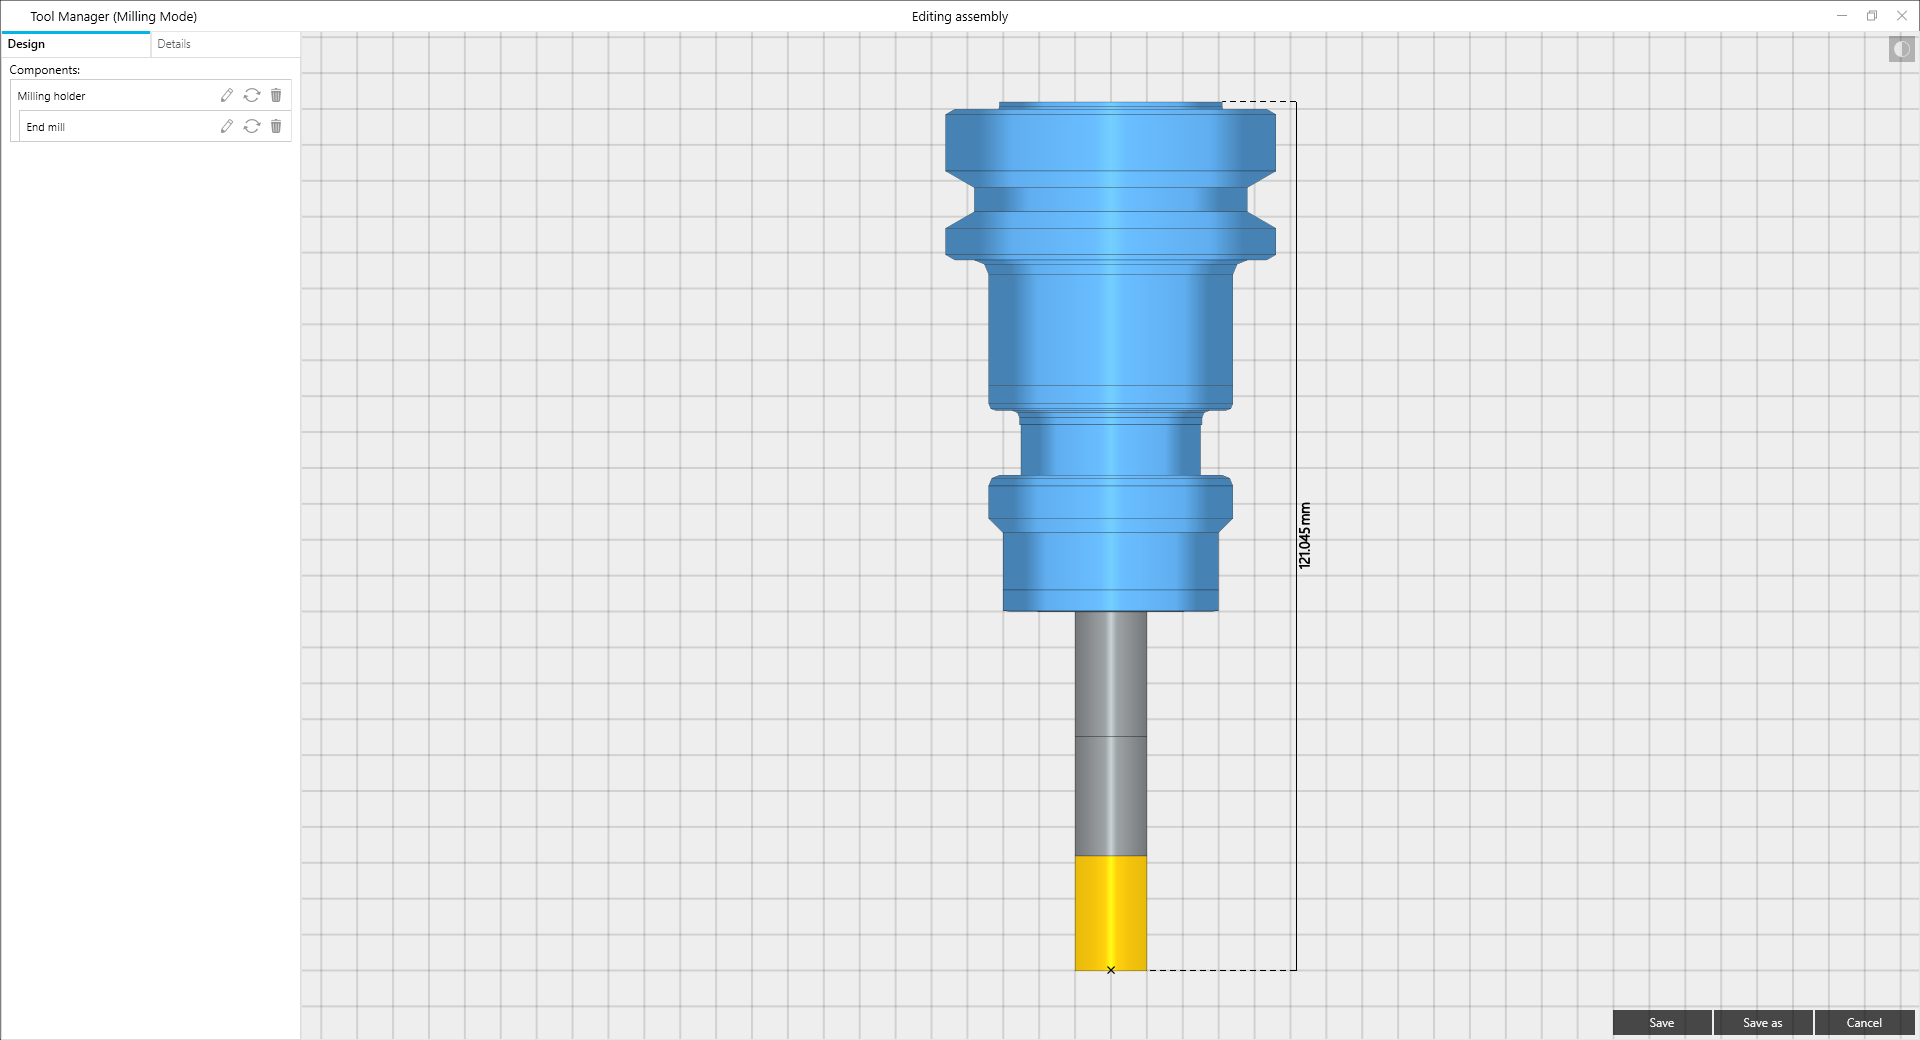Image resolution: width=1920 pixels, height=1040 pixels.
Task: Click the Save as button
Action: (1763, 1022)
